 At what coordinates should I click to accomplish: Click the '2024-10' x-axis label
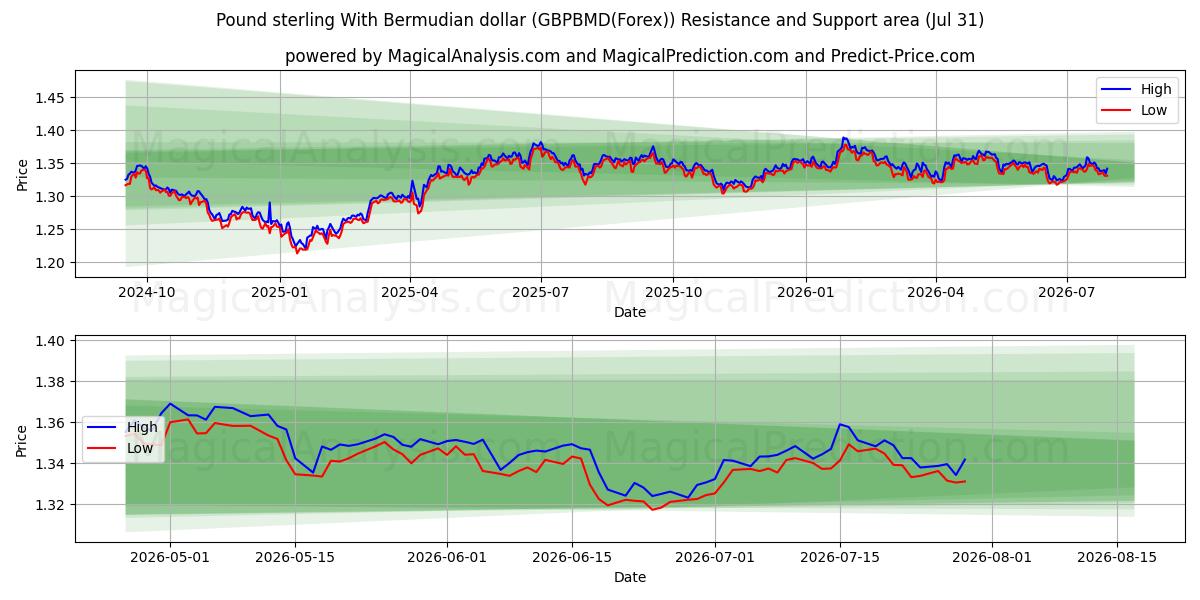pos(147,293)
